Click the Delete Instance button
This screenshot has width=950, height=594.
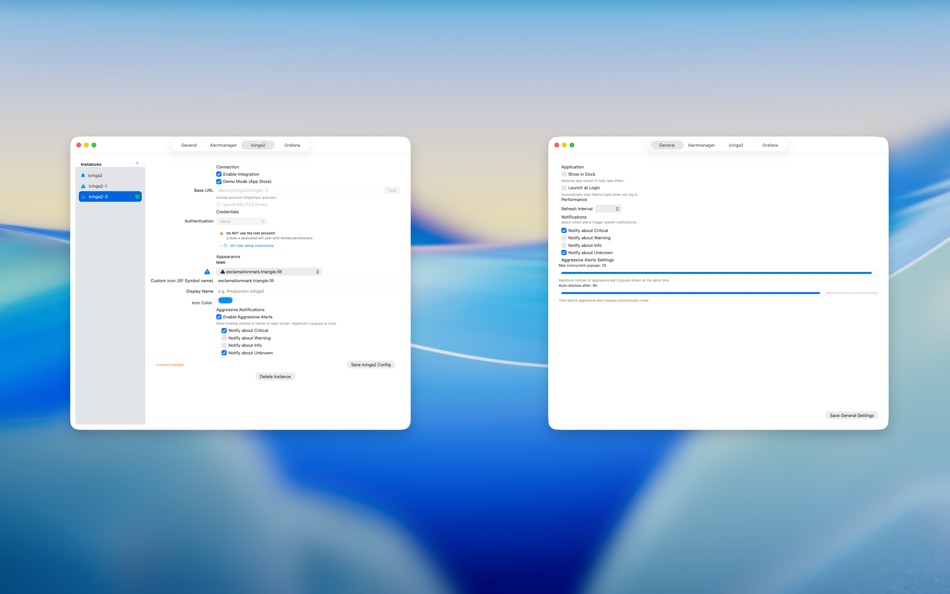[274, 376]
